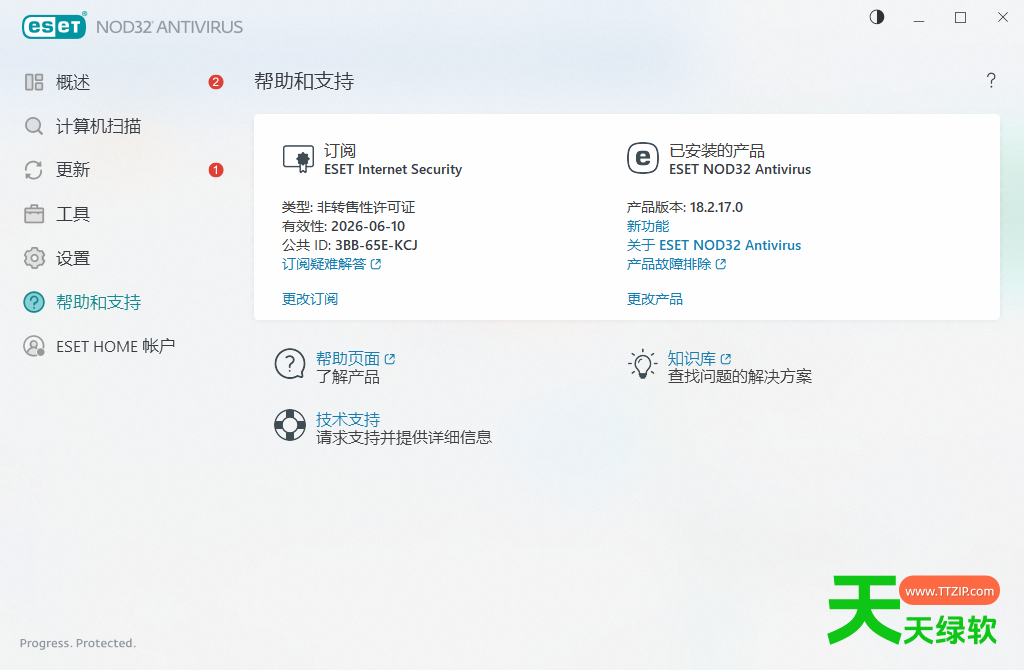Click the 查找问题的解决方案 description
This screenshot has width=1024, height=670.
pos(739,376)
